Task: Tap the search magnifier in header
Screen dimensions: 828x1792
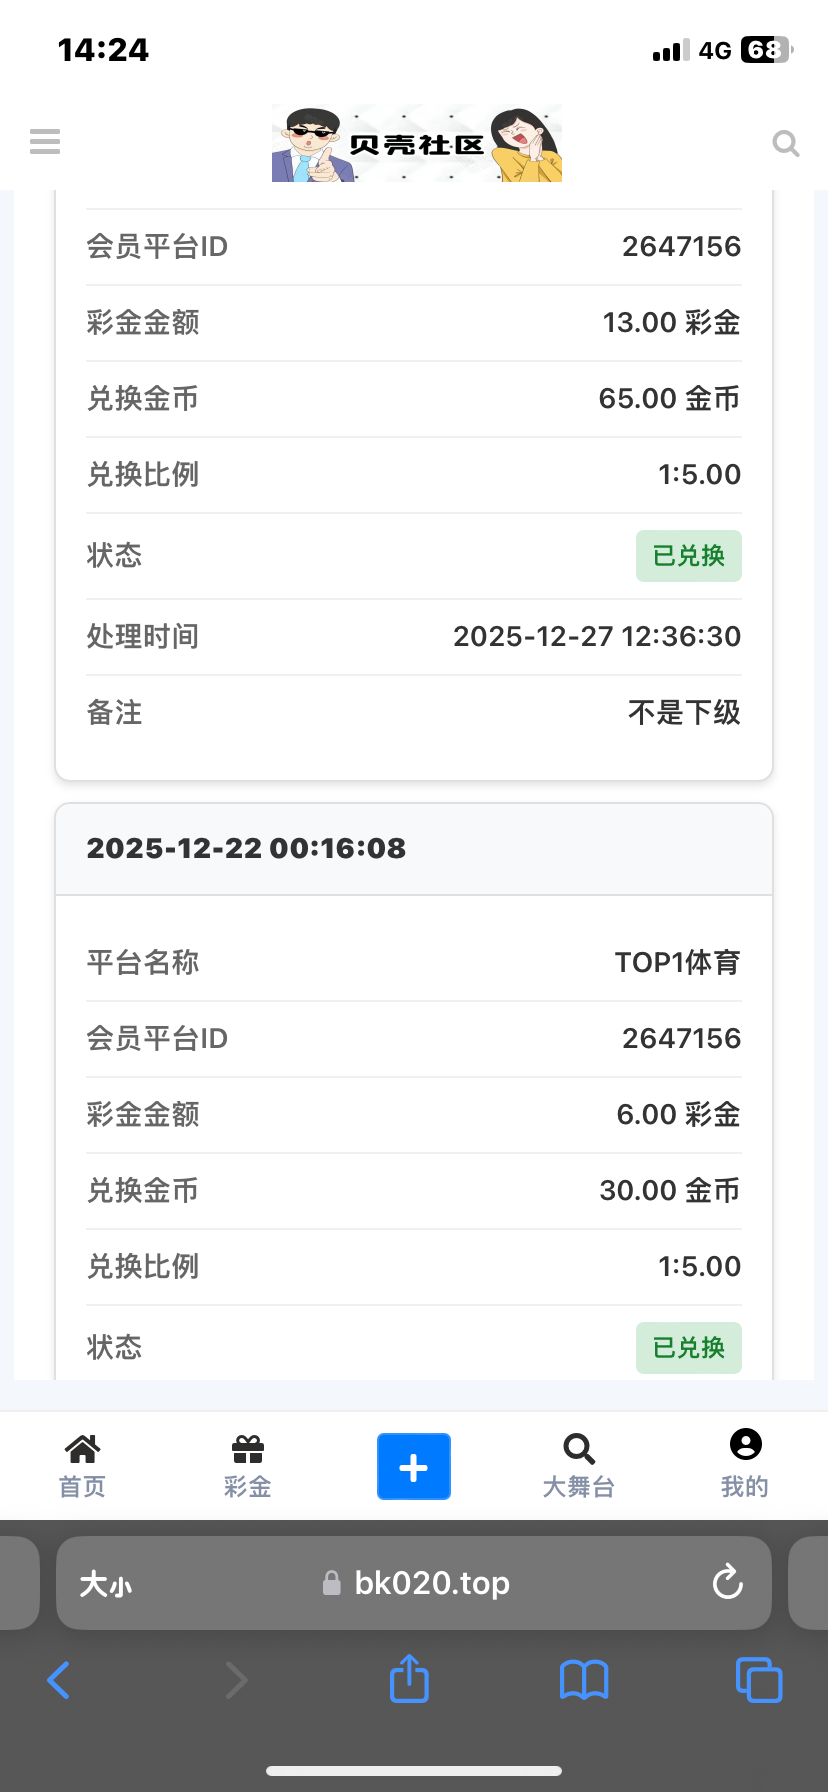Action: coord(786,144)
